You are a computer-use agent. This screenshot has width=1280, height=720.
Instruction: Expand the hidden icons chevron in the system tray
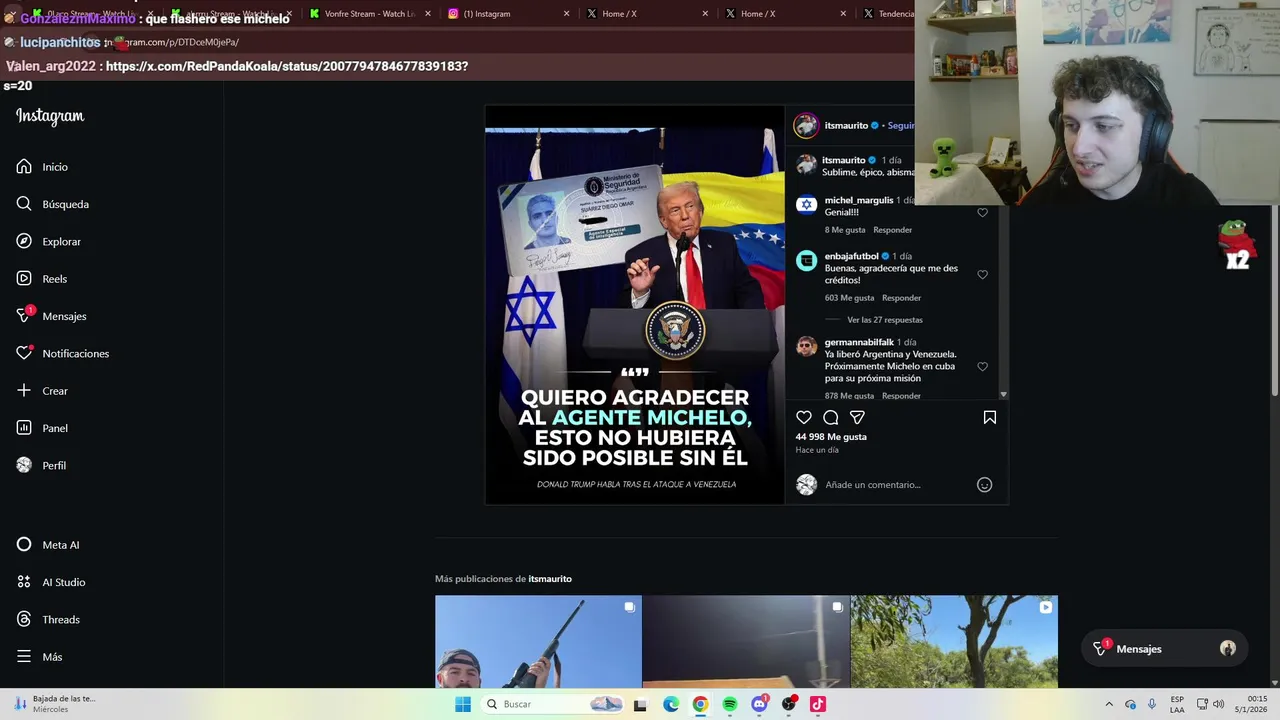(x=1109, y=704)
